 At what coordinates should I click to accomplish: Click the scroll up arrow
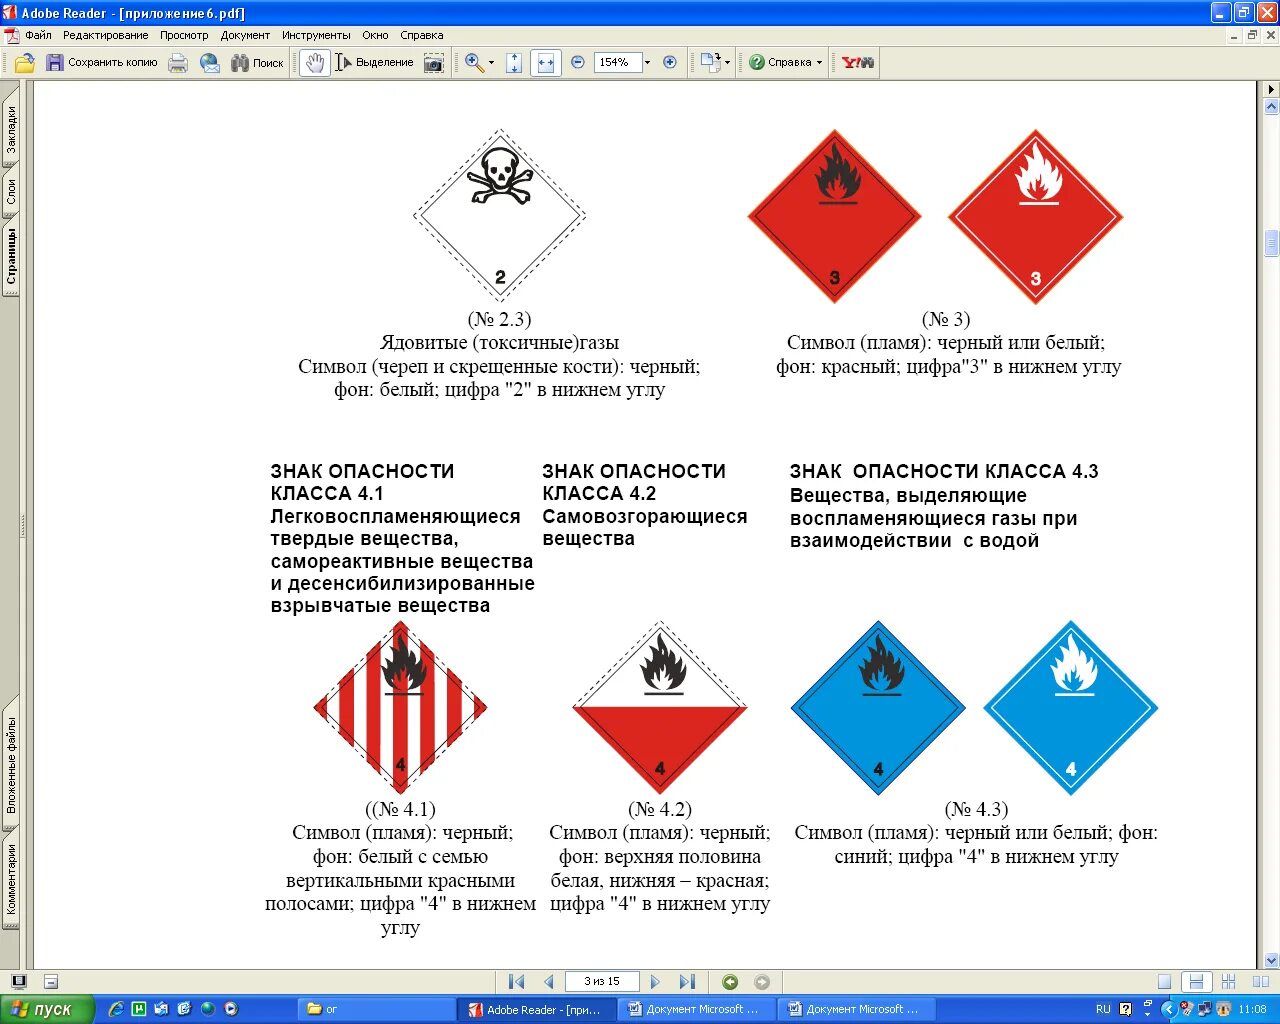[1272, 104]
